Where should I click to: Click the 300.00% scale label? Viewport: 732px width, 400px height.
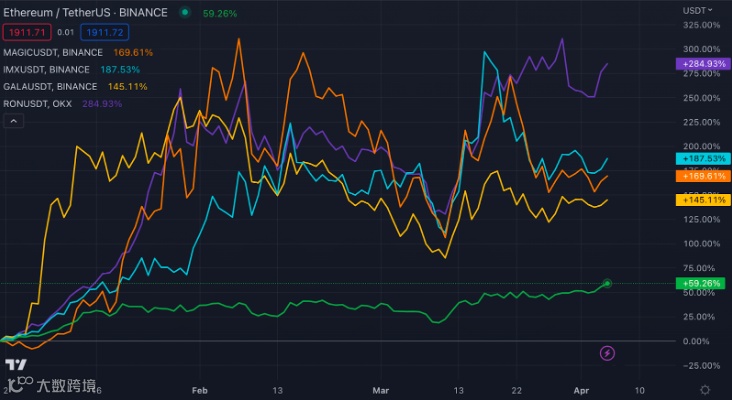pyautogui.click(x=701, y=49)
